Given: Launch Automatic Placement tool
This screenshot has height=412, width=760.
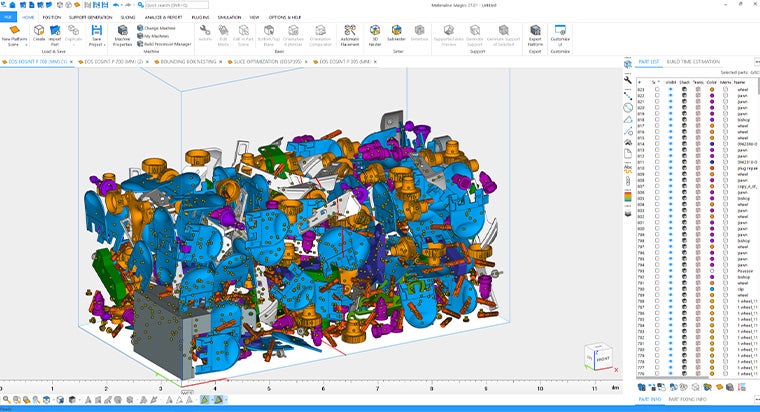Looking at the screenshot, I should point(349,35).
